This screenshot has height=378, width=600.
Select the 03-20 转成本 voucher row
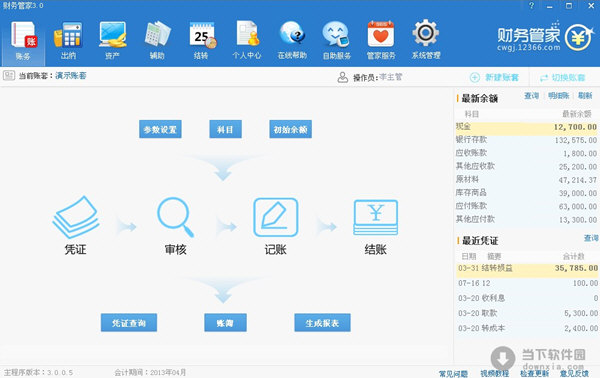click(x=527, y=328)
